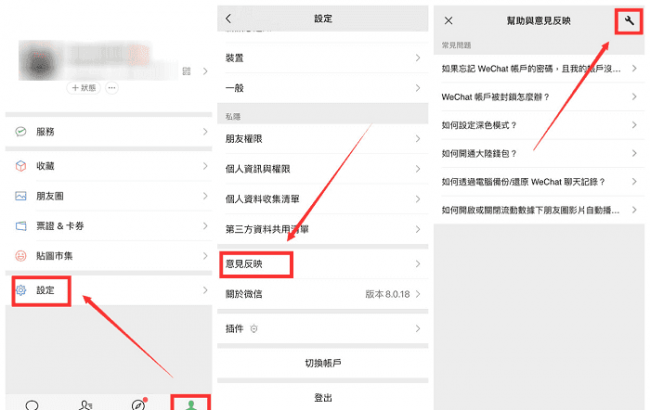Screen dimensions: 650x410
Task: Open the Me tab in bottom bar
Action: tap(191, 404)
